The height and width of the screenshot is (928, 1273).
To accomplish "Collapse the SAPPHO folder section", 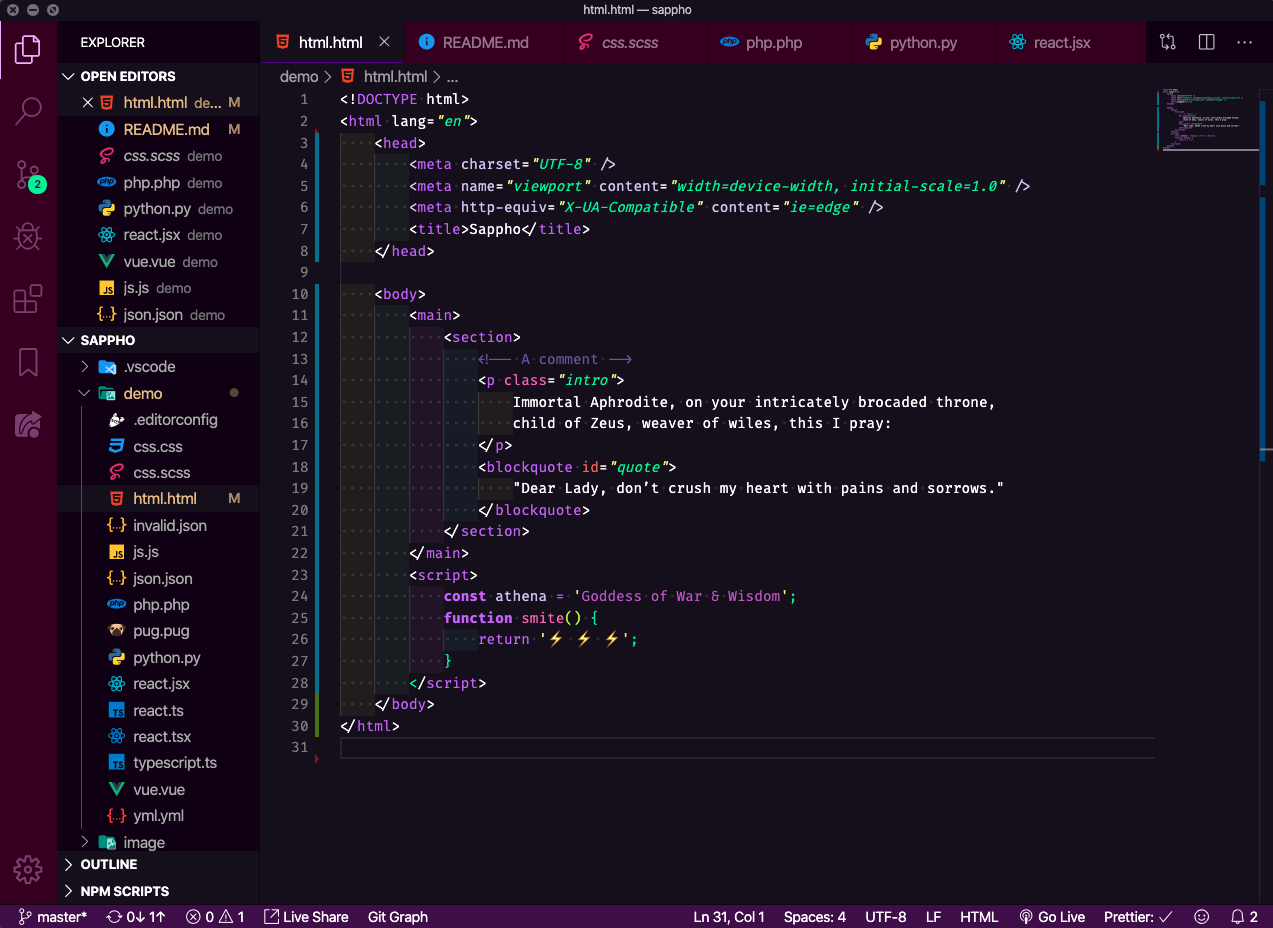I will (x=158, y=340).
